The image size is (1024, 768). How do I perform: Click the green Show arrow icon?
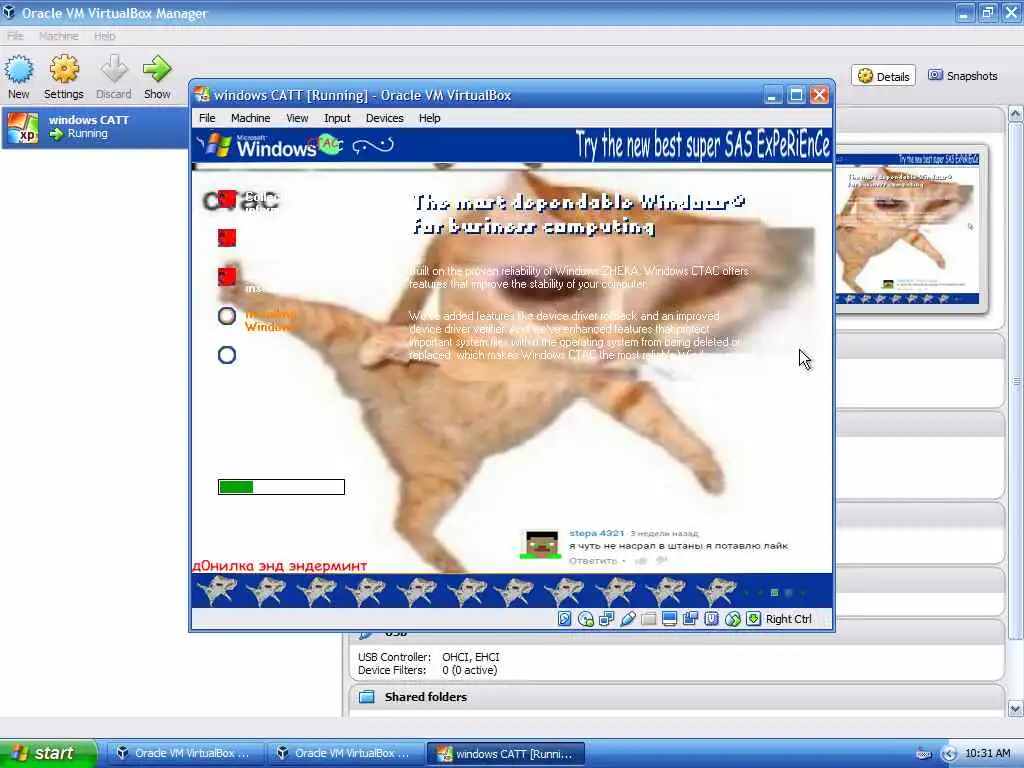coord(157,69)
